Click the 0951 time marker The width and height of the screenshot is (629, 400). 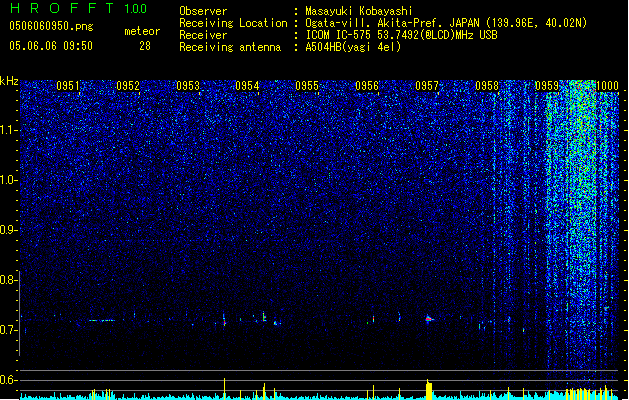68,86
